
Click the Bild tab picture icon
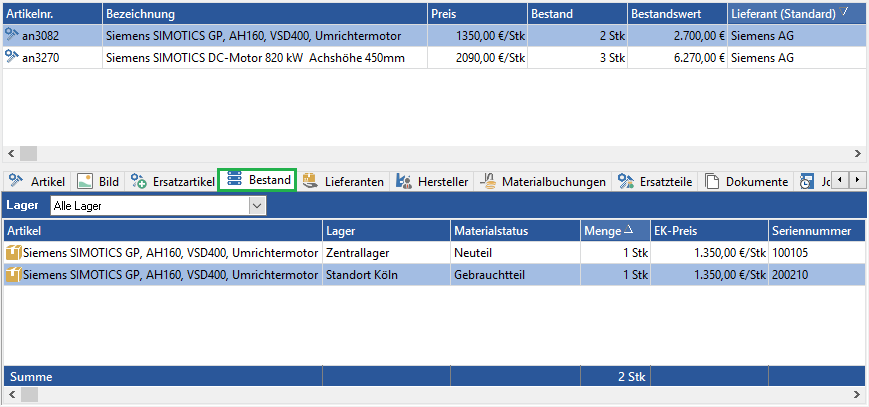point(85,181)
